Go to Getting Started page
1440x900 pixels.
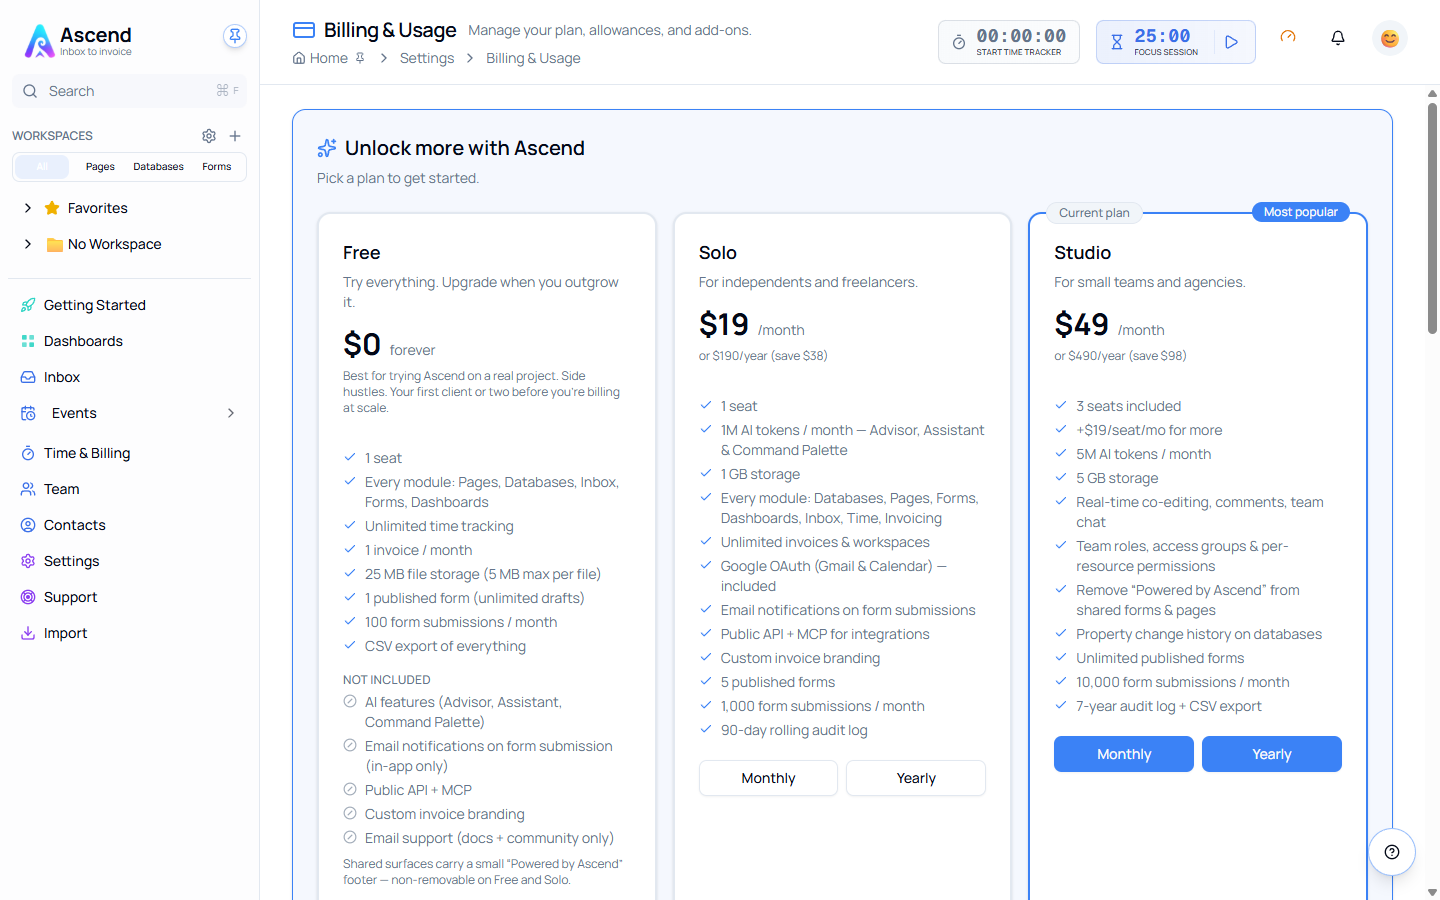(x=95, y=305)
